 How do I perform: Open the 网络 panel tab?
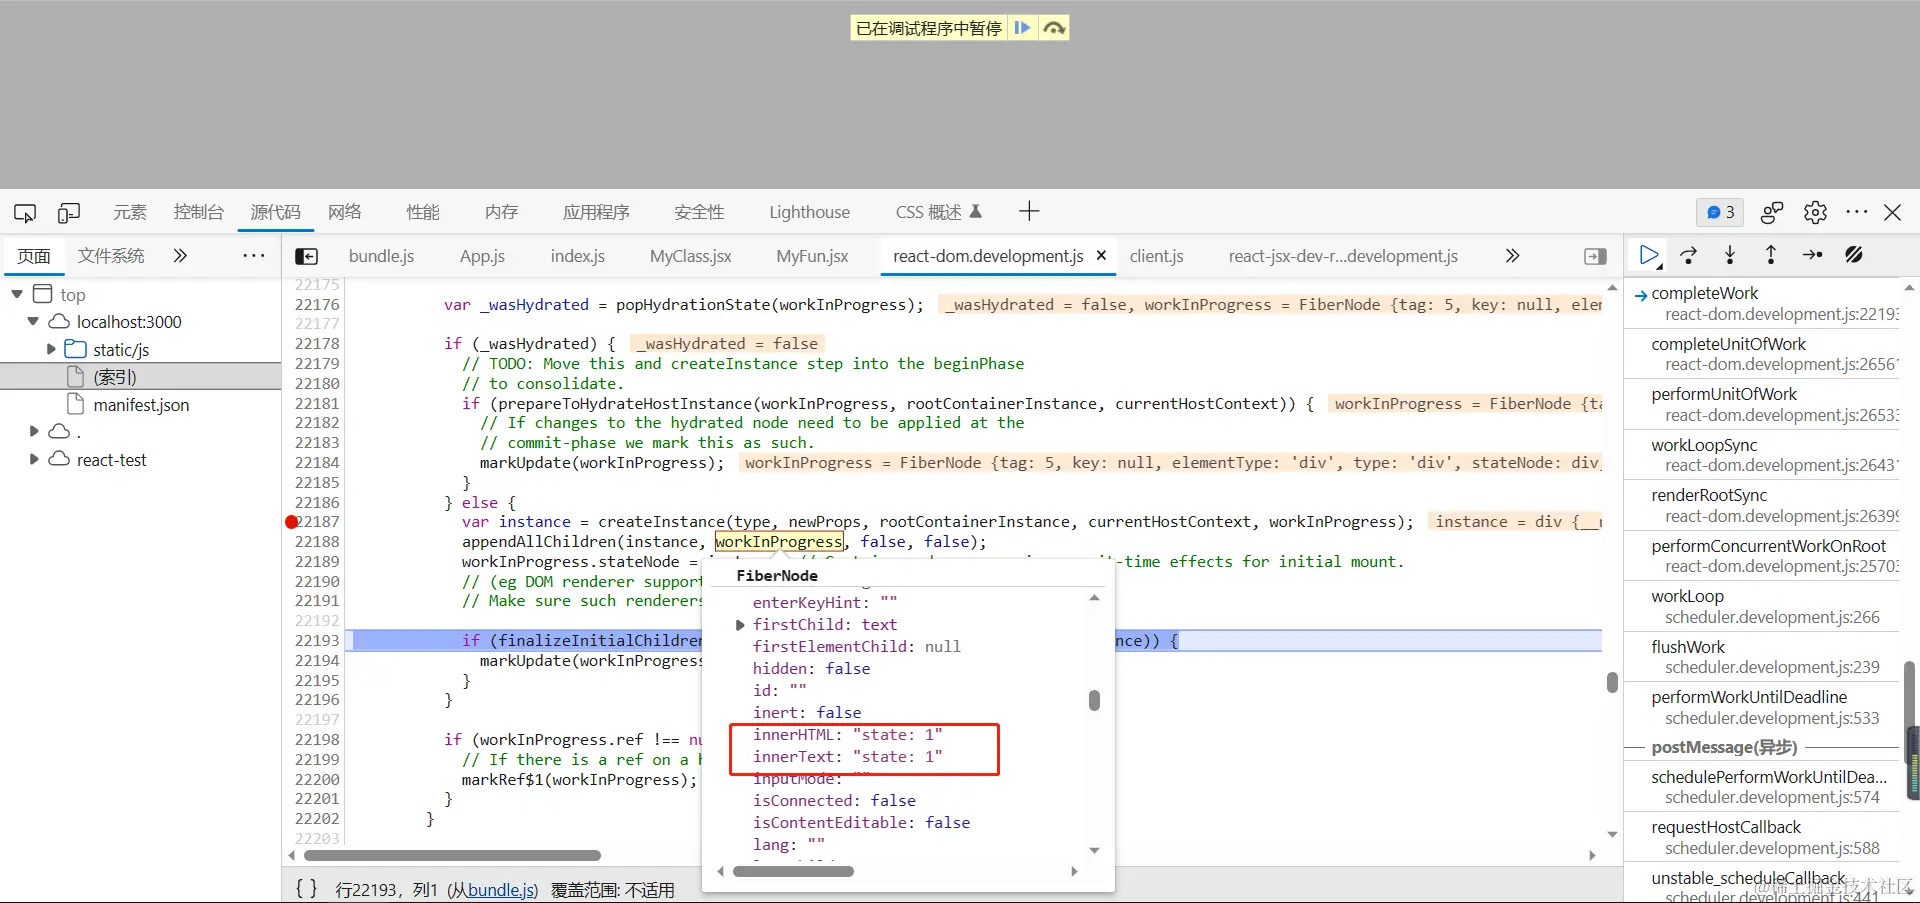coord(344,212)
